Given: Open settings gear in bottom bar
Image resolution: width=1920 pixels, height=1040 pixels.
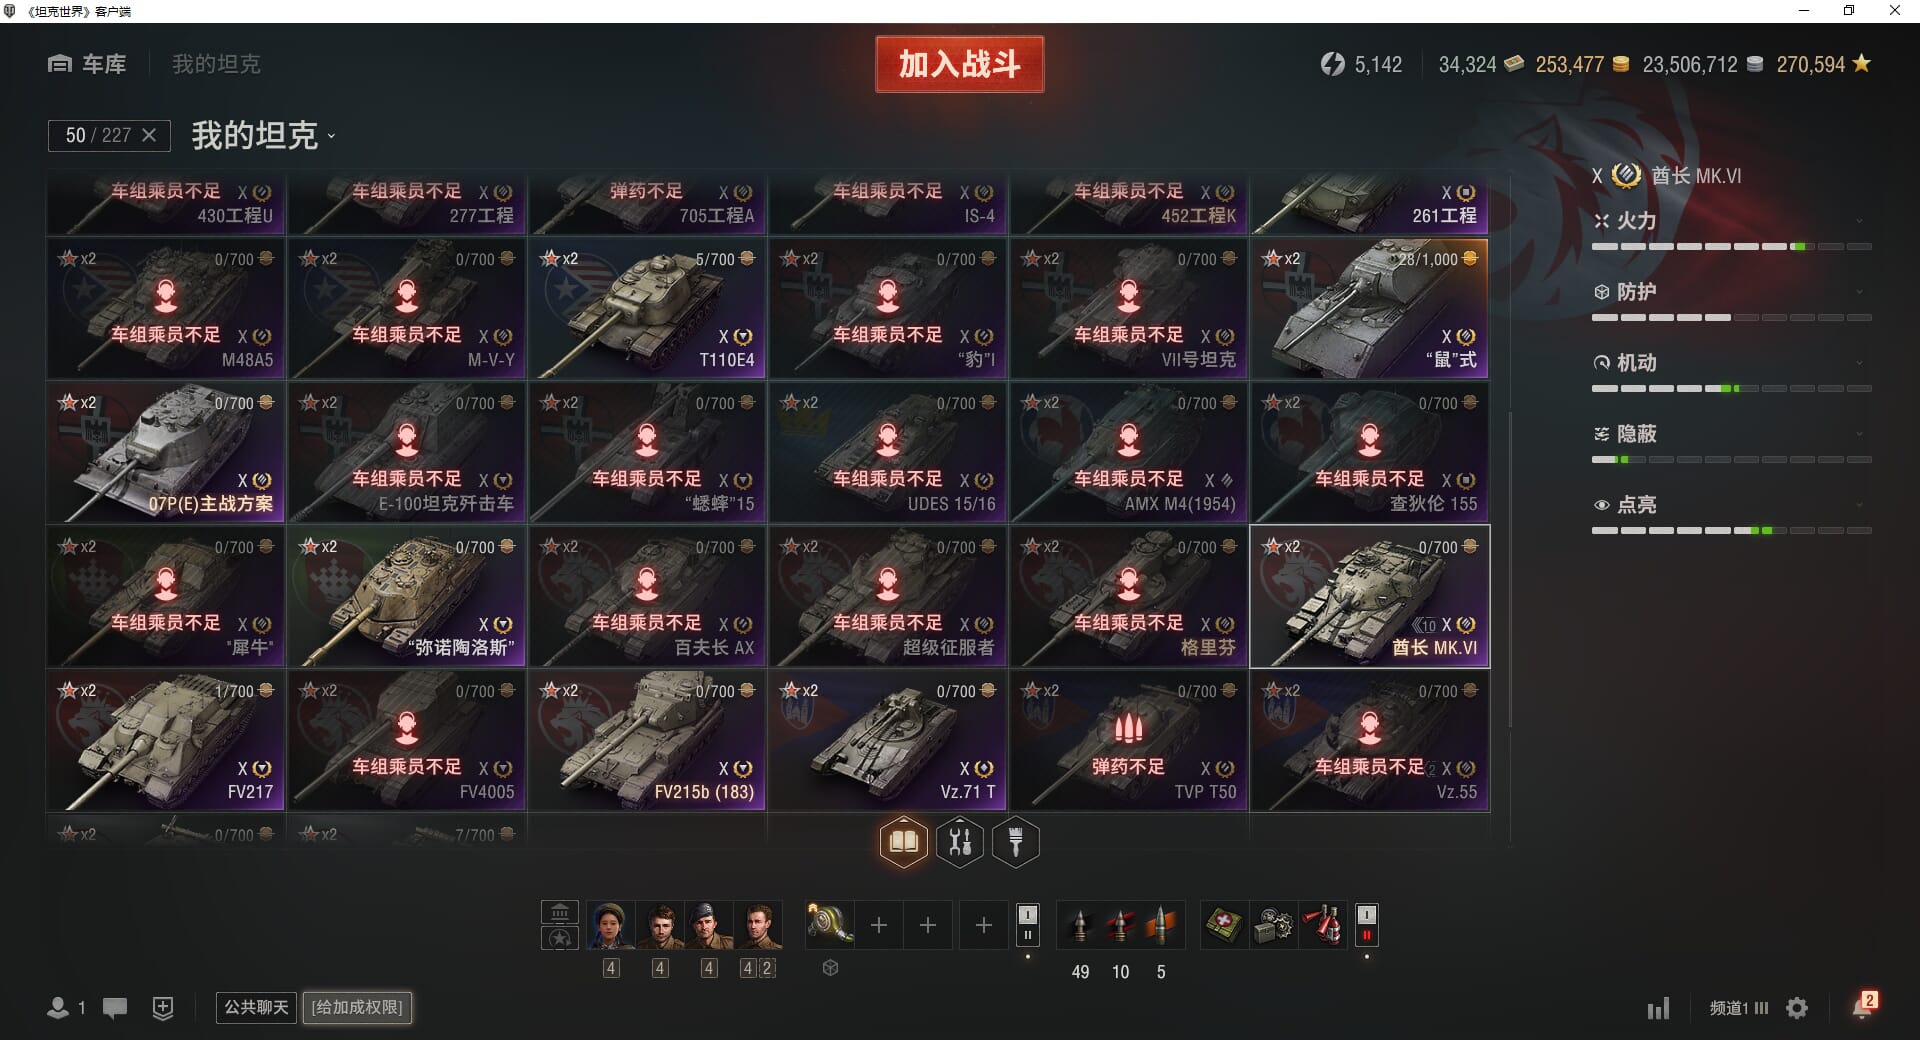Looking at the screenshot, I should coord(1797,1008).
